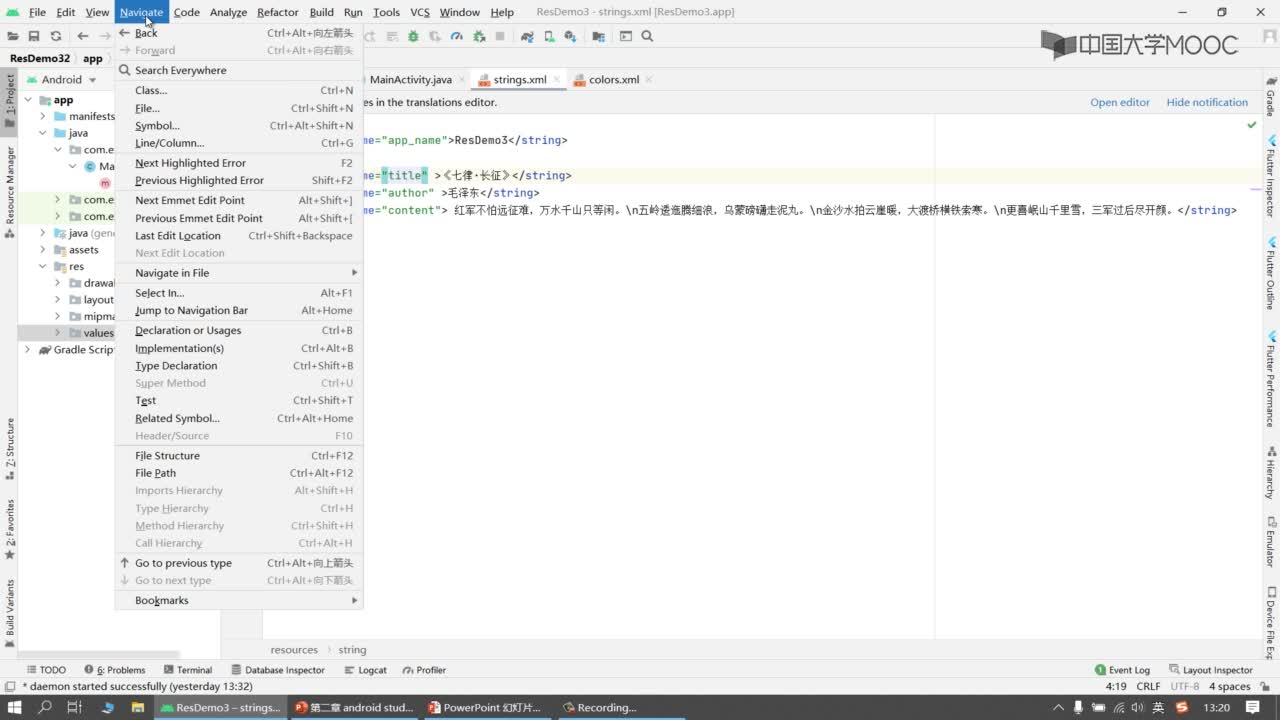
Task: Open the Event Log button
Action: (1122, 670)
